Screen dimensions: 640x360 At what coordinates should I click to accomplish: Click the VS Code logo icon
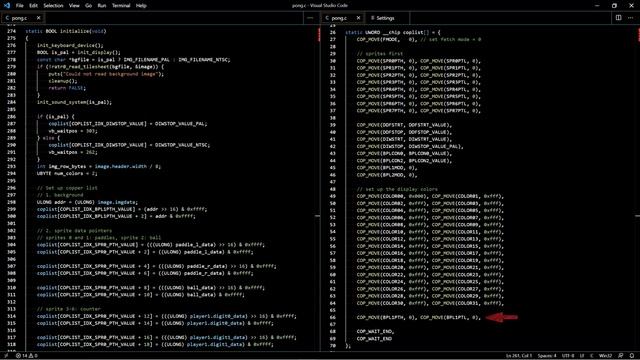click(x=7, y=6)
